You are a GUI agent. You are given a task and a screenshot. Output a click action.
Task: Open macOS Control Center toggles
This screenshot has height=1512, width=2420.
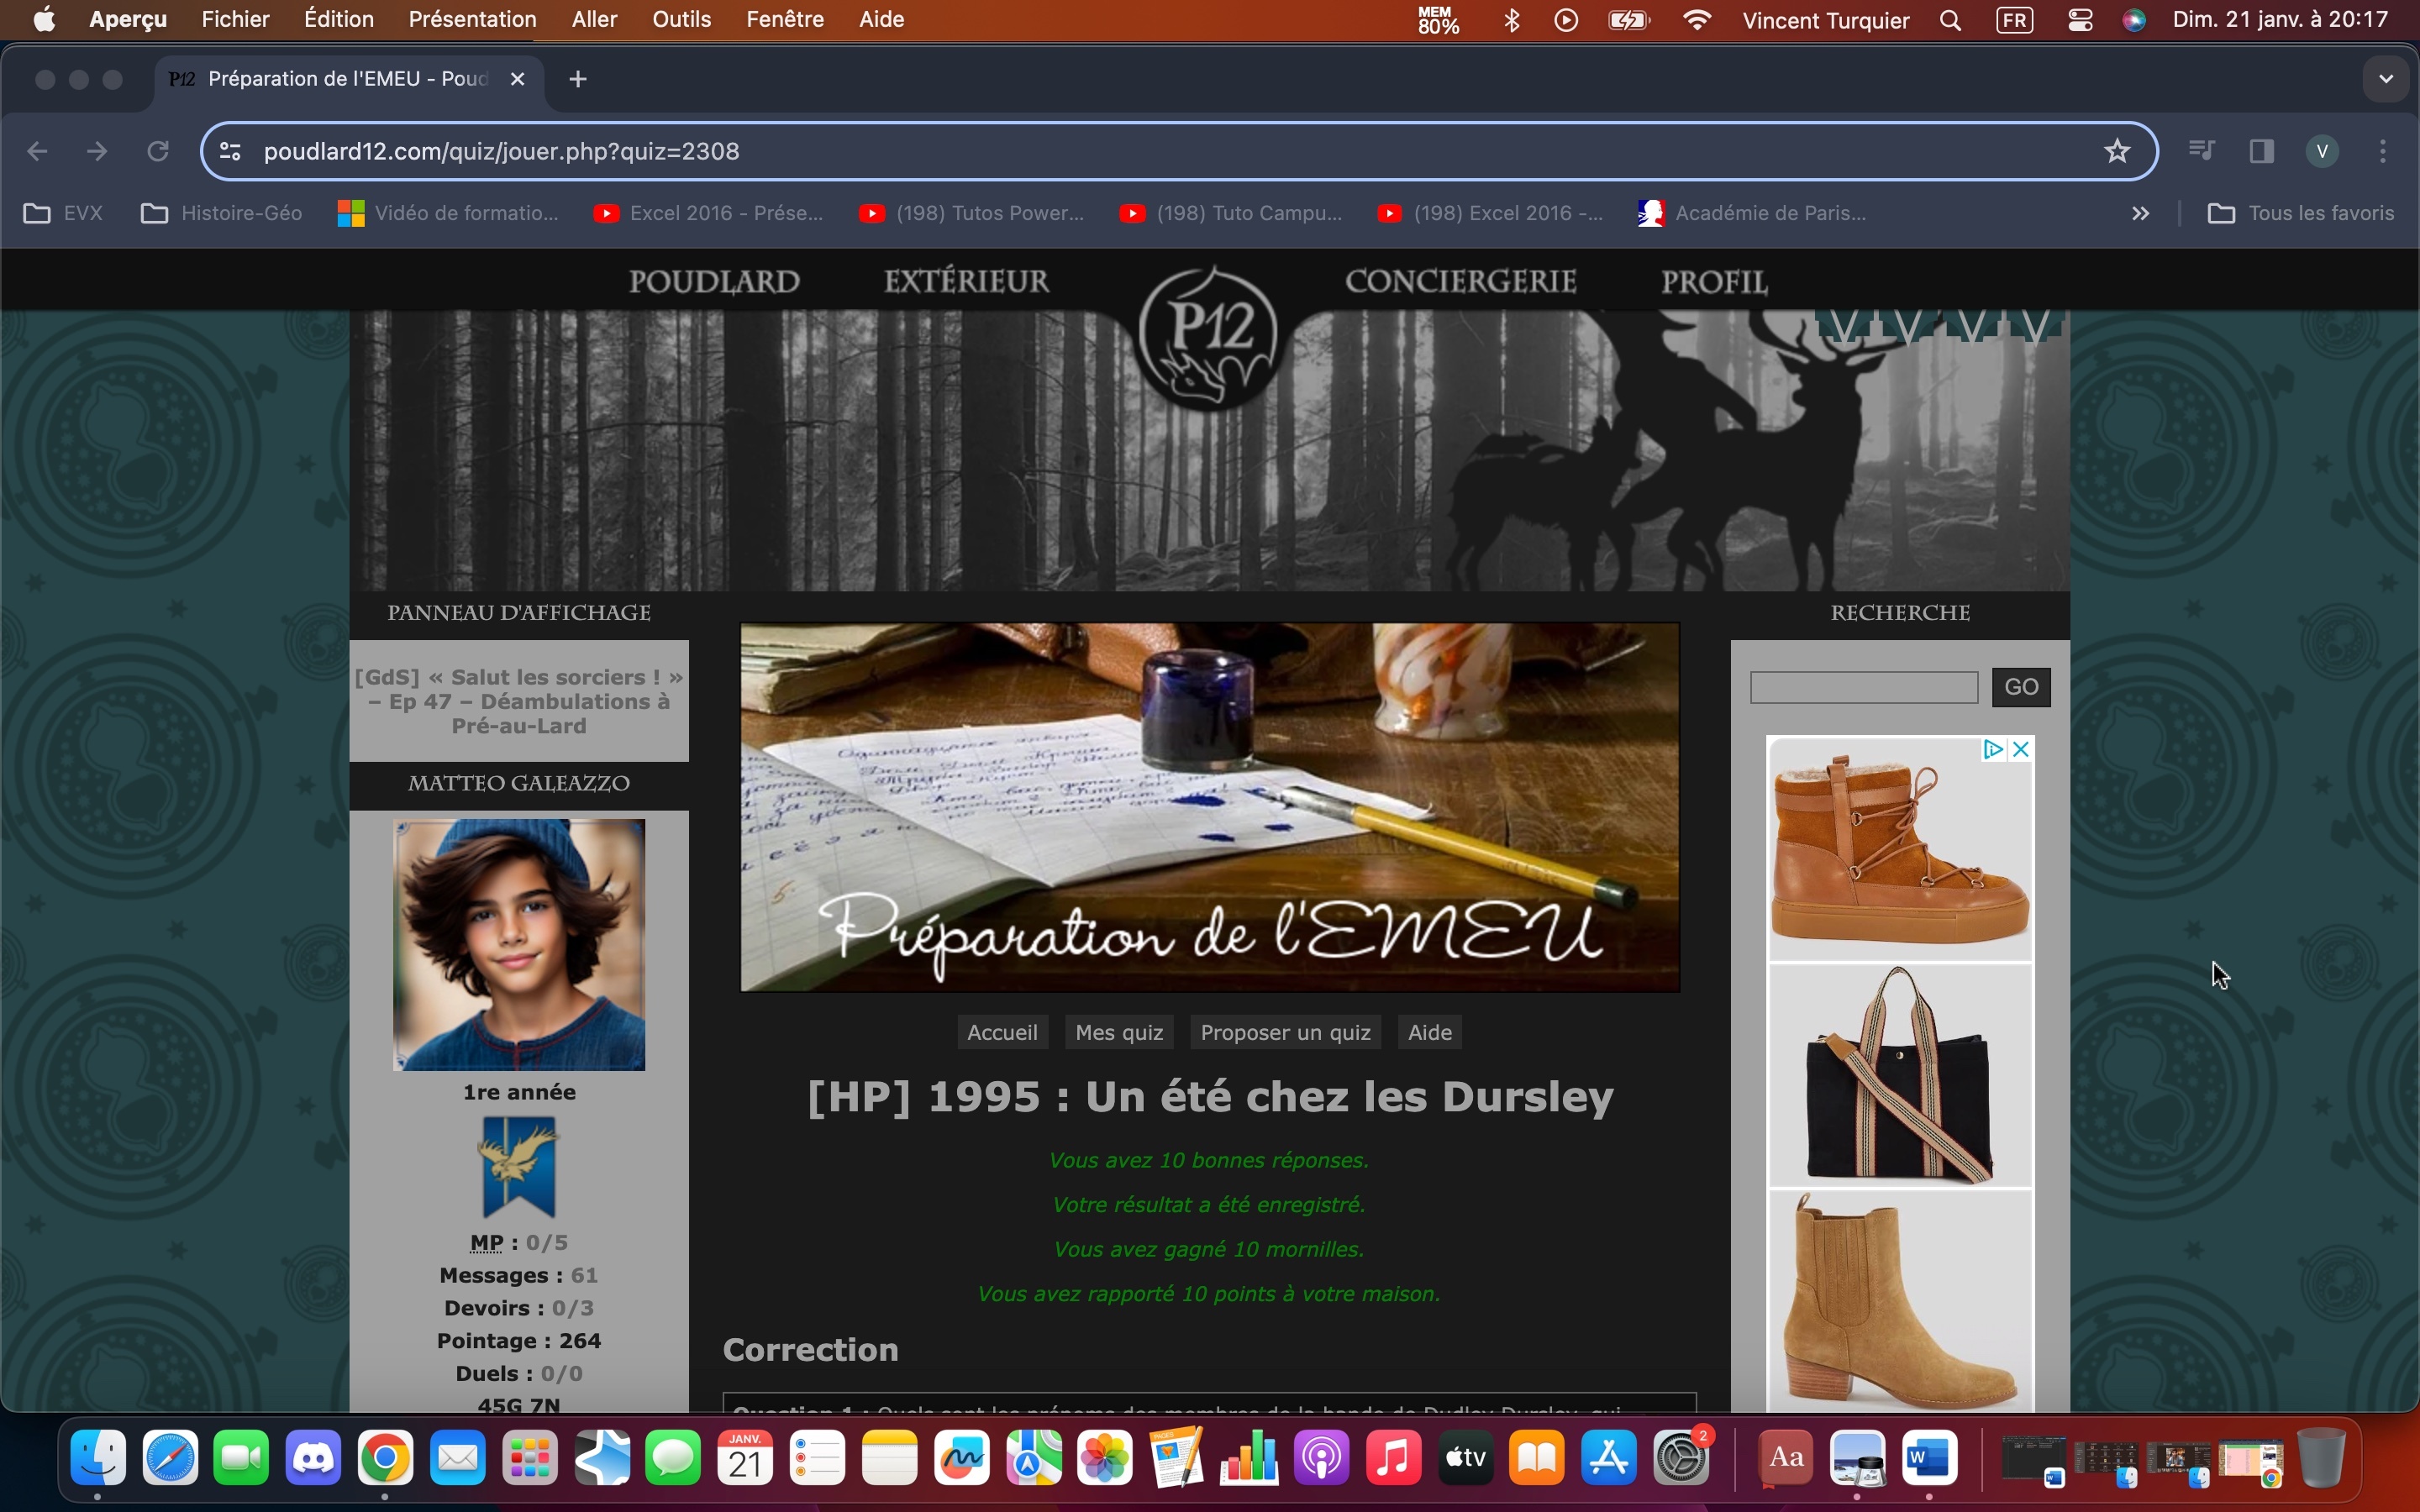[x=2080, y=20]
